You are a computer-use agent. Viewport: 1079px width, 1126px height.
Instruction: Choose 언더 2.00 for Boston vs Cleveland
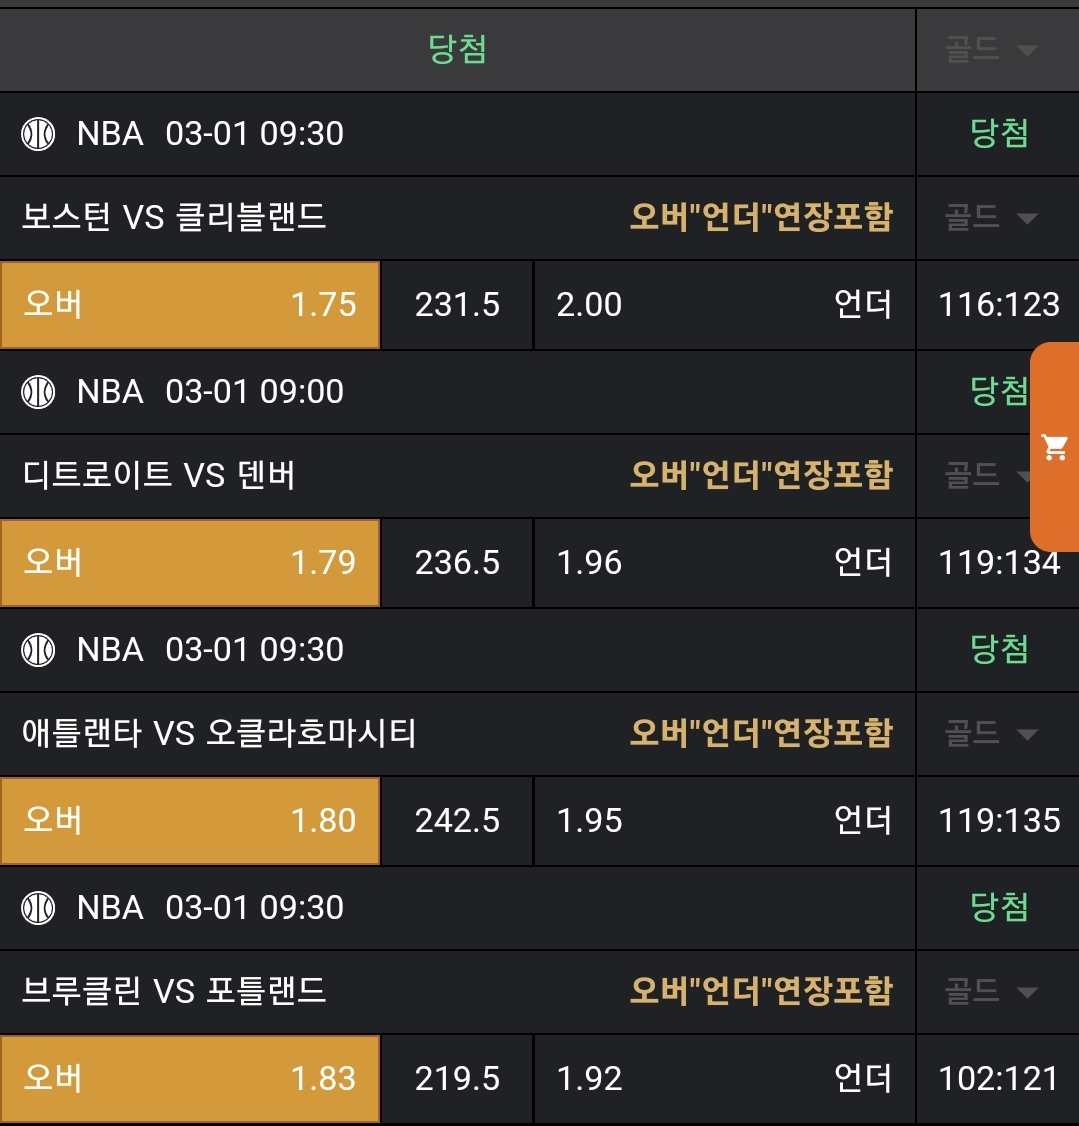(724, 305)
